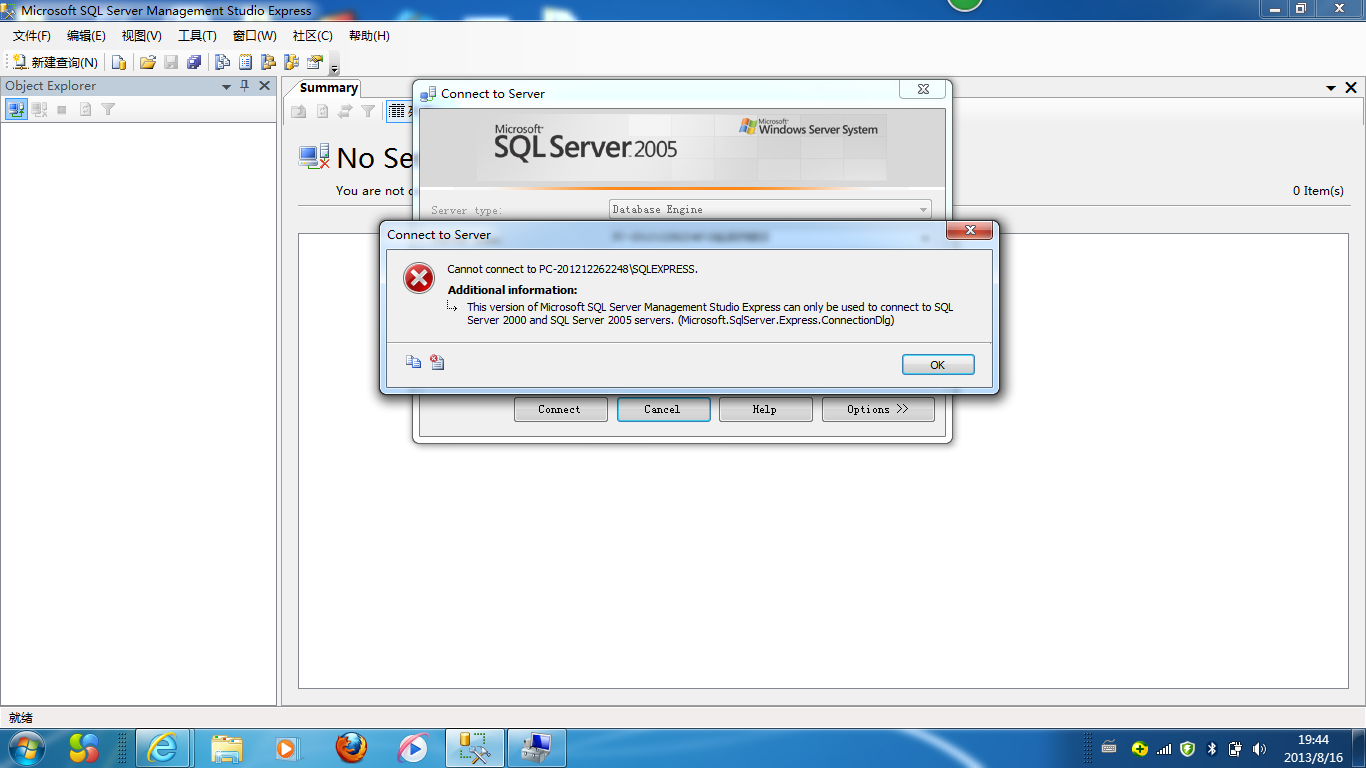This screenshot has height=768, width=1366.
Task: Open the 帮助(H) menu
Action: [x=369, y=36]
